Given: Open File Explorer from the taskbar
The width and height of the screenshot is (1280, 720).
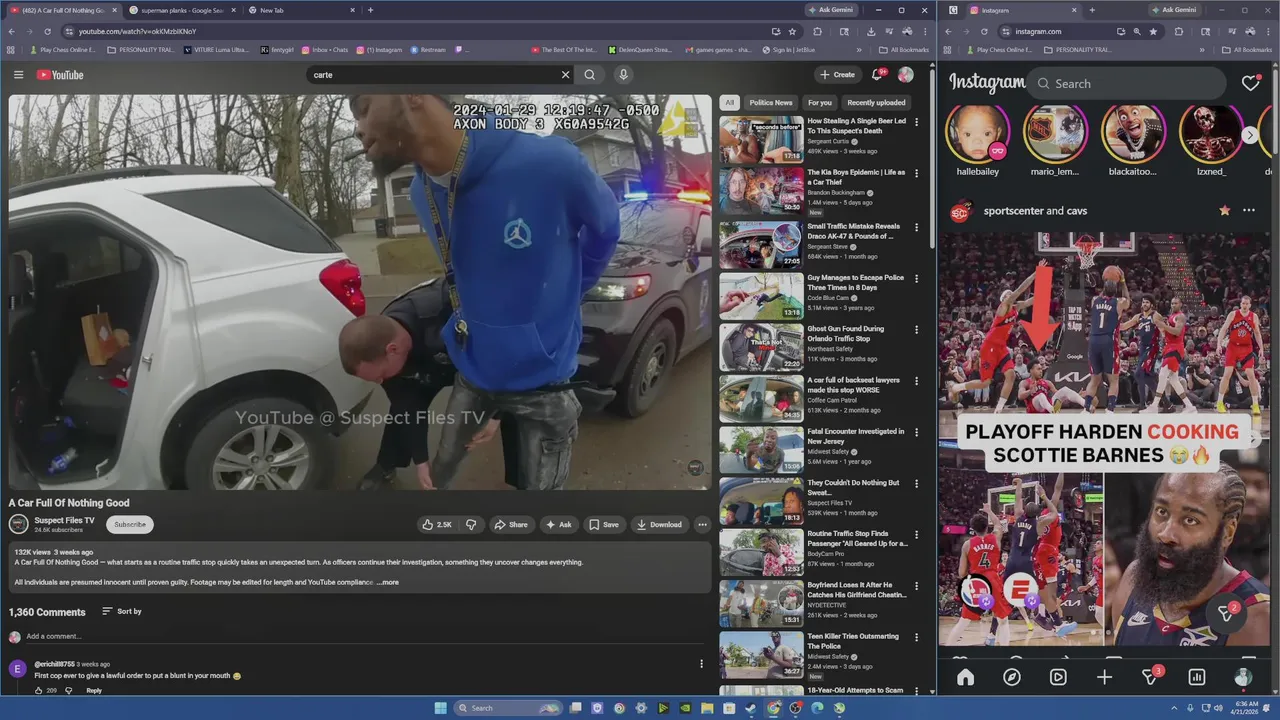Looking at the screenshot, I should (707, 708).
